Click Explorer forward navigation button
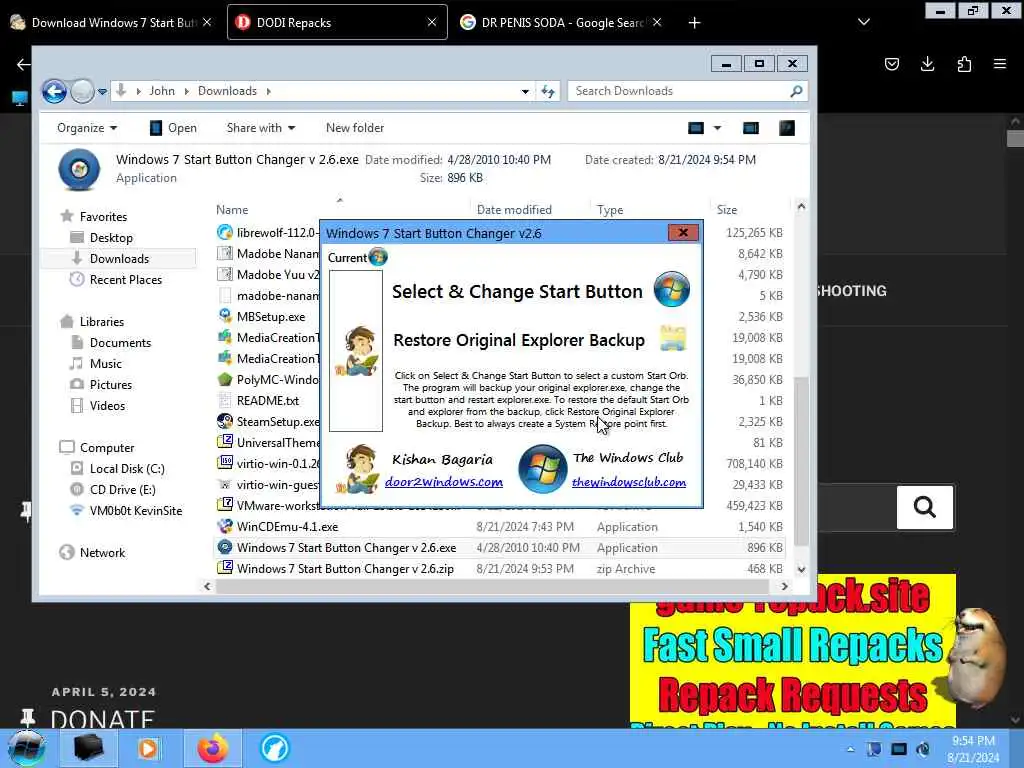The image size is (1024, 768). point(82,91)
